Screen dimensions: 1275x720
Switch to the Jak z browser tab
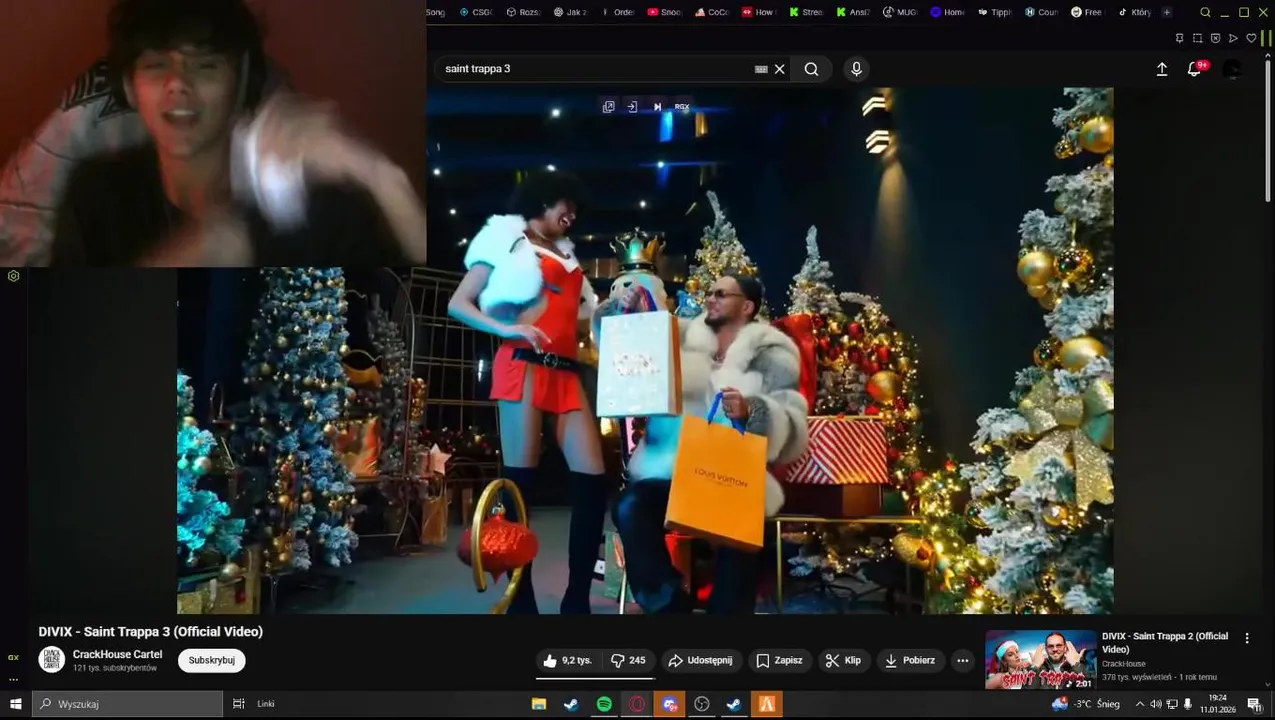pos(570,12)
